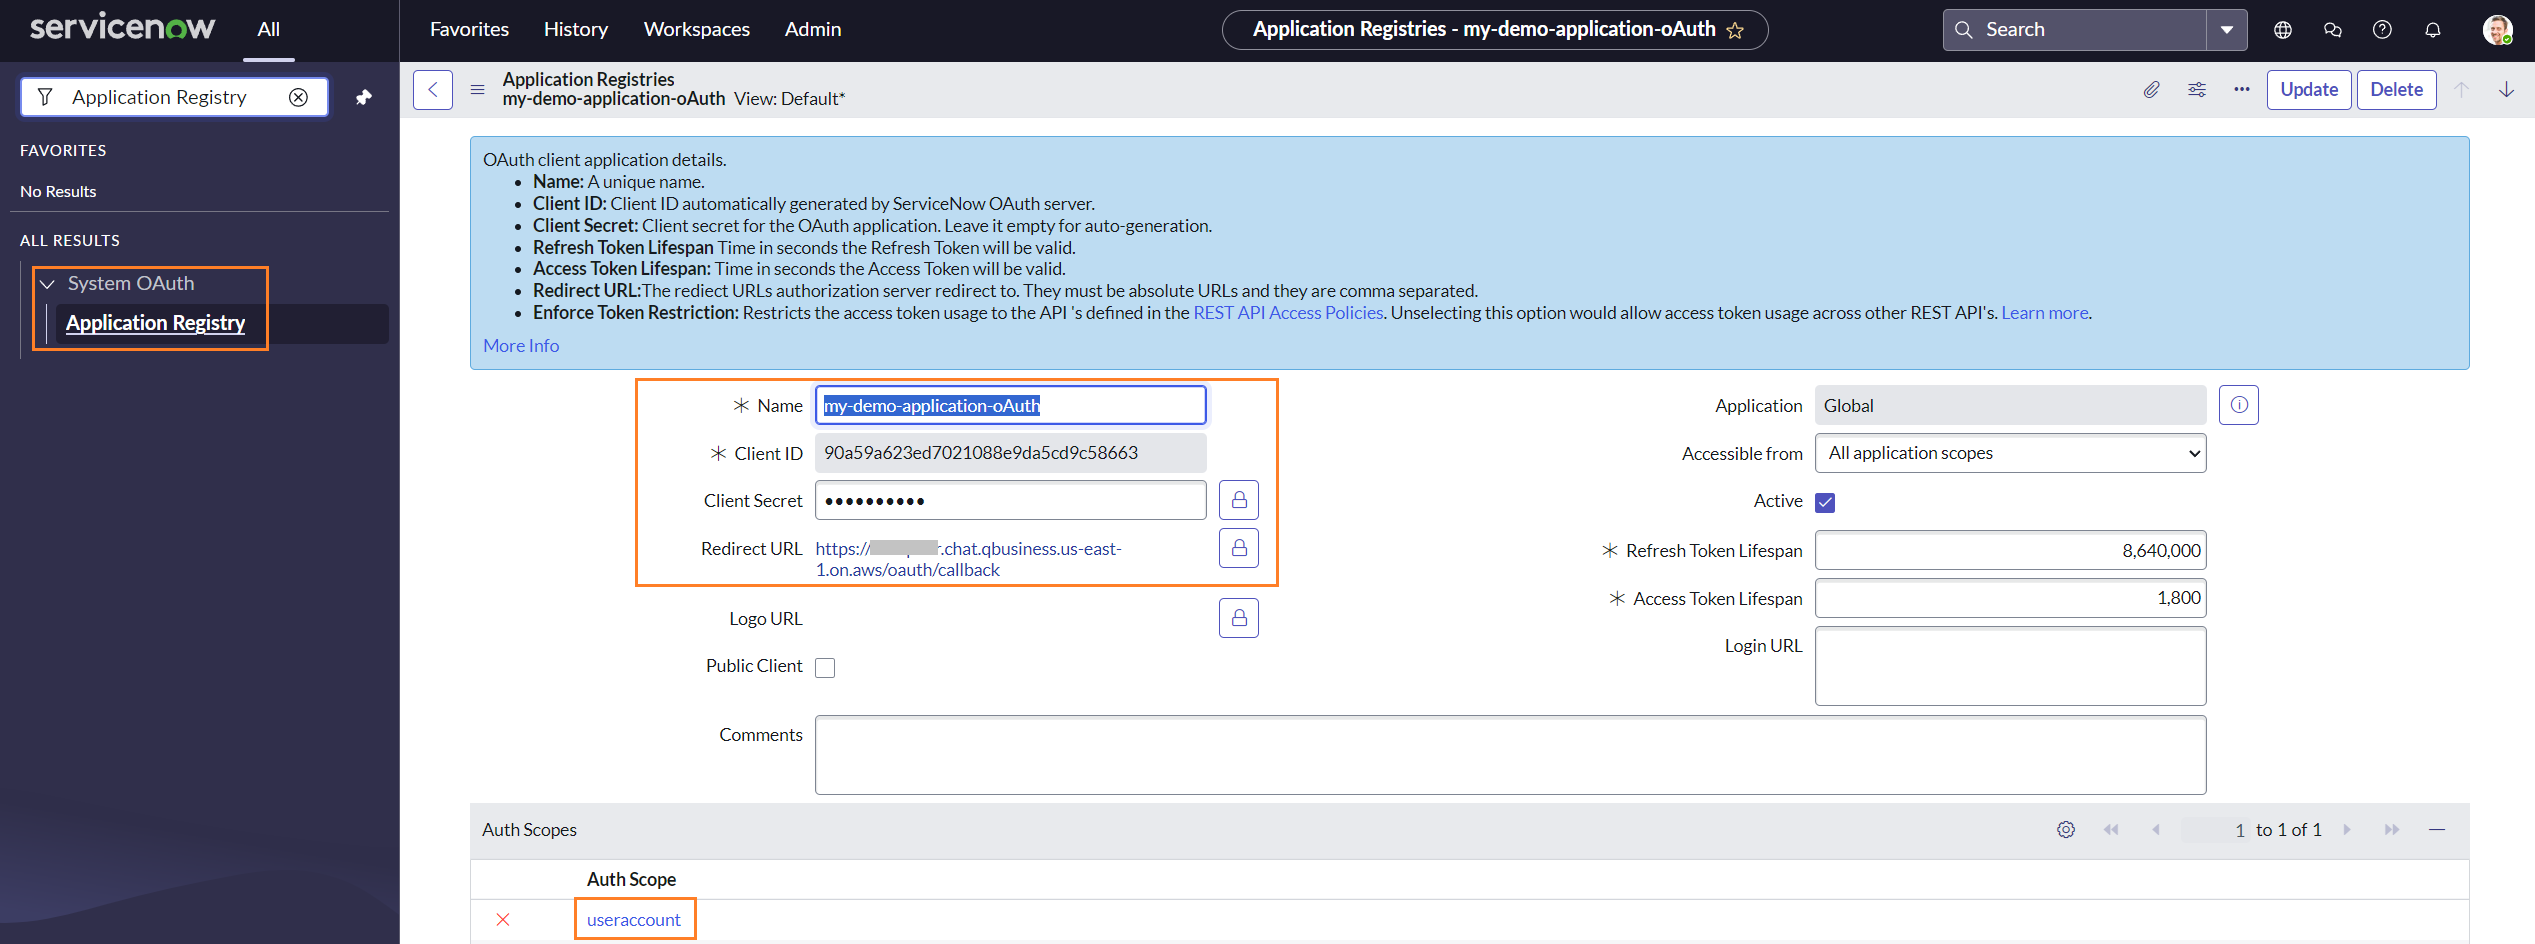Click the Application info circle icon
This screenshot has height=944, width=2535.
[x=2238, y=405]
